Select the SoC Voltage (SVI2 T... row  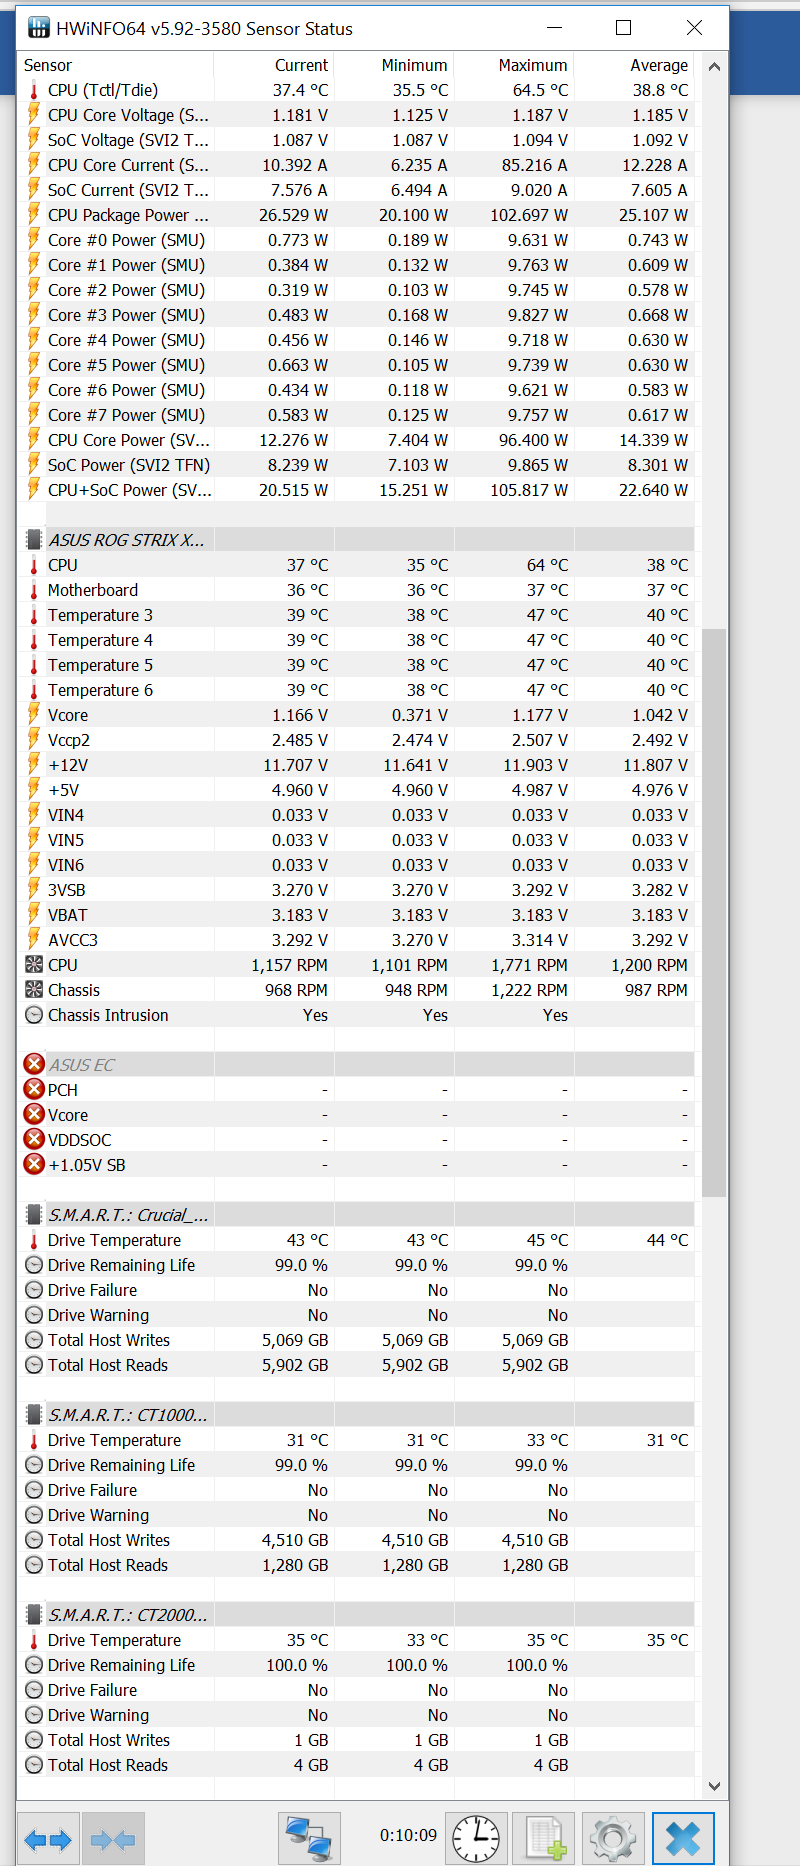click(356, 140)
